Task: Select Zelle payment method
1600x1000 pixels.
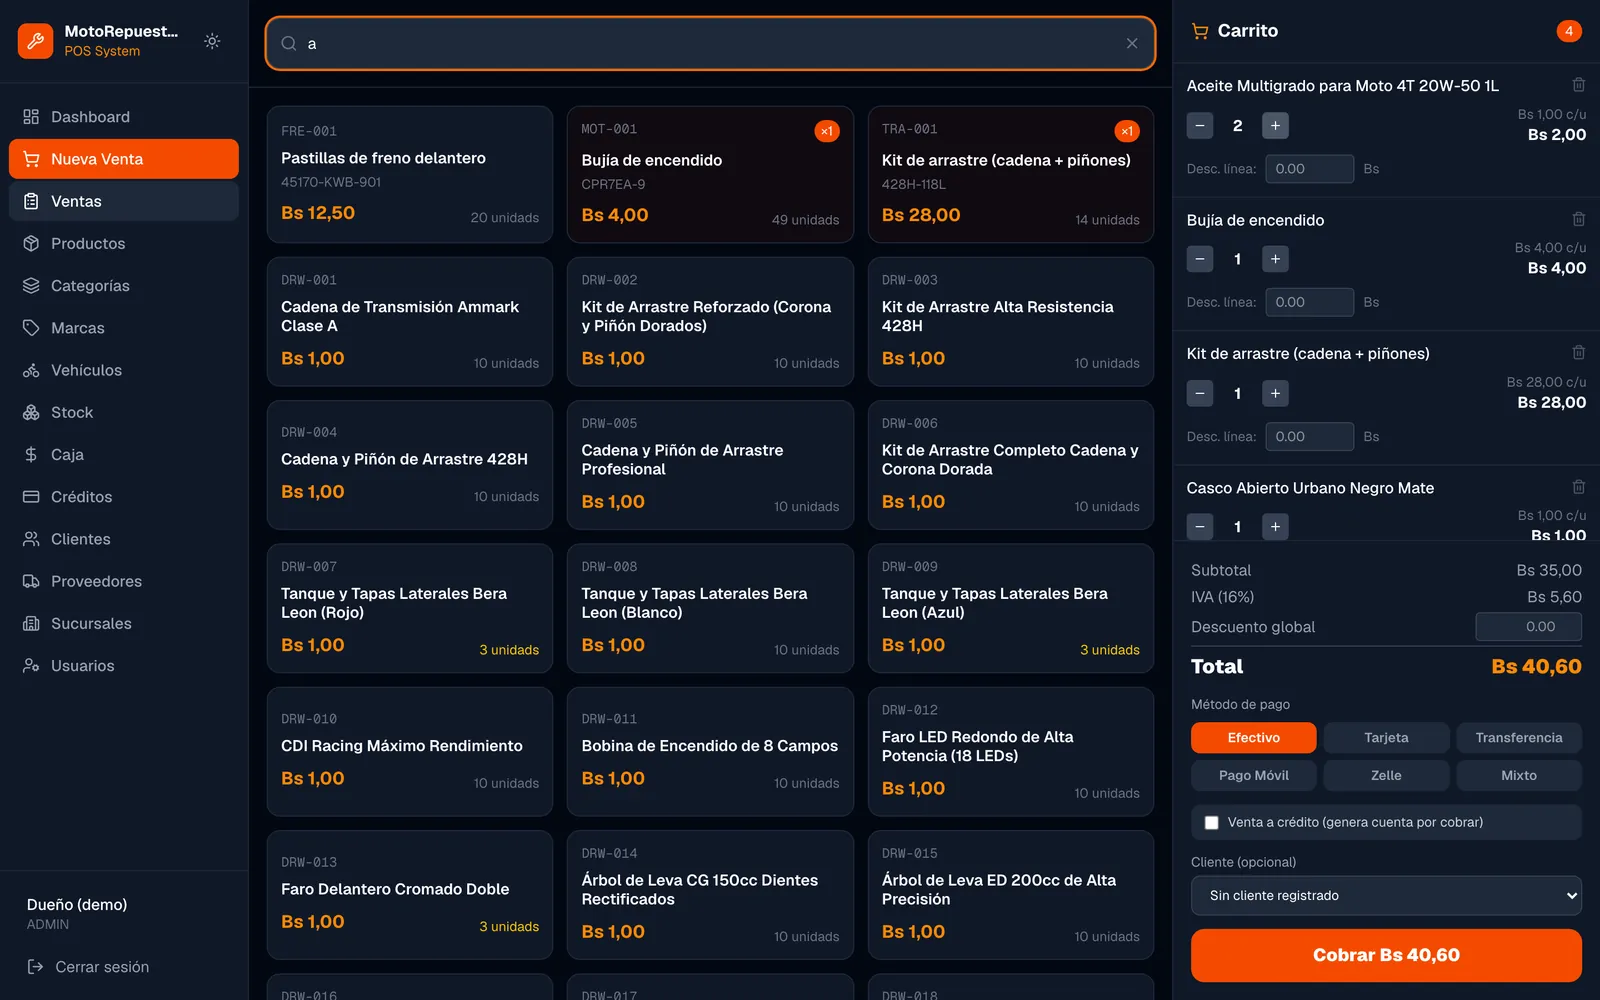Action: click(x=1386, y=775)
